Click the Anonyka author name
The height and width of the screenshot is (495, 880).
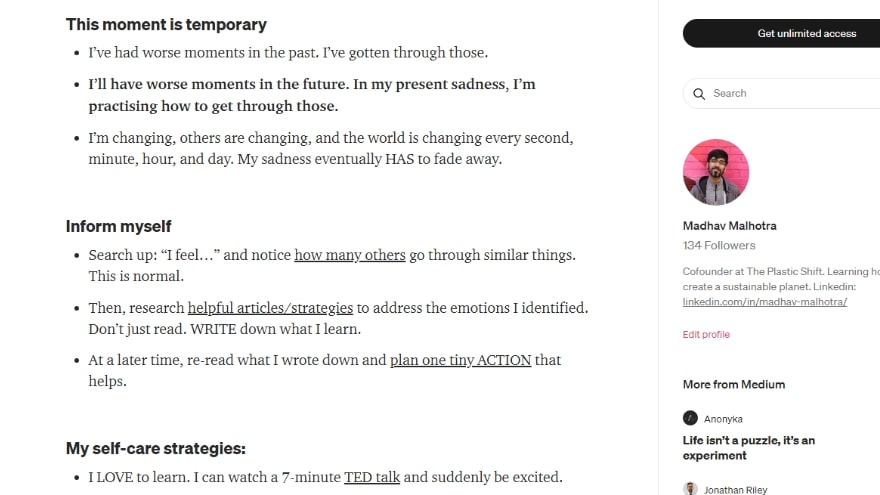pos(723,419)
